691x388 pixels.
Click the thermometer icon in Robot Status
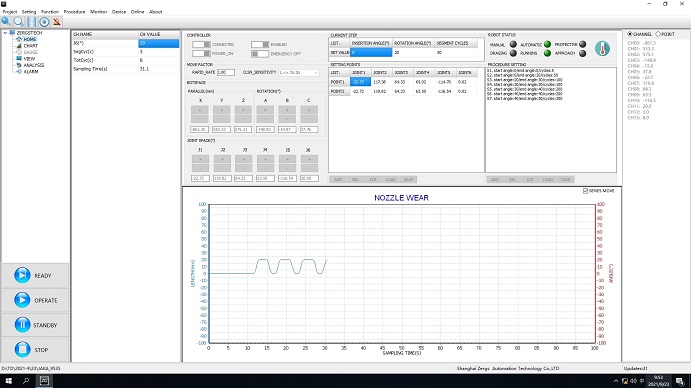point(602,48)
